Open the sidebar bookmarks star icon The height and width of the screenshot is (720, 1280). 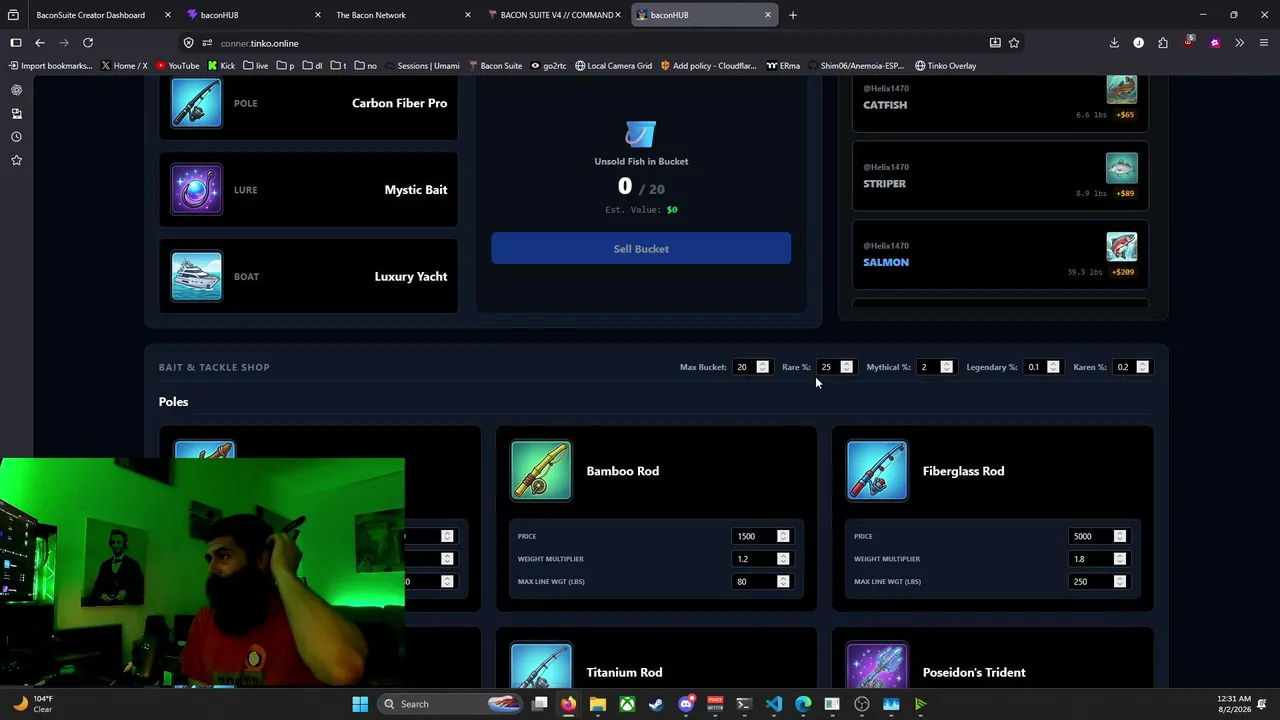pyautogui.click(x=16, y=160)
